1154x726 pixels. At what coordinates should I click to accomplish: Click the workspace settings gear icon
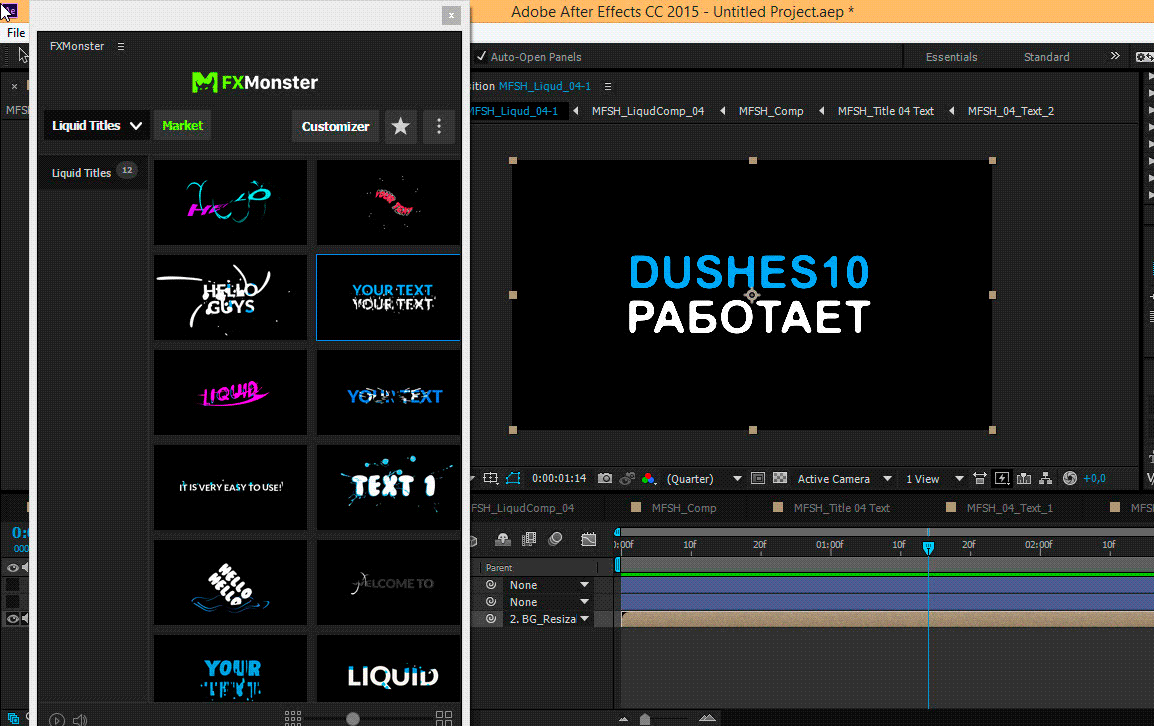(1144, 57)
